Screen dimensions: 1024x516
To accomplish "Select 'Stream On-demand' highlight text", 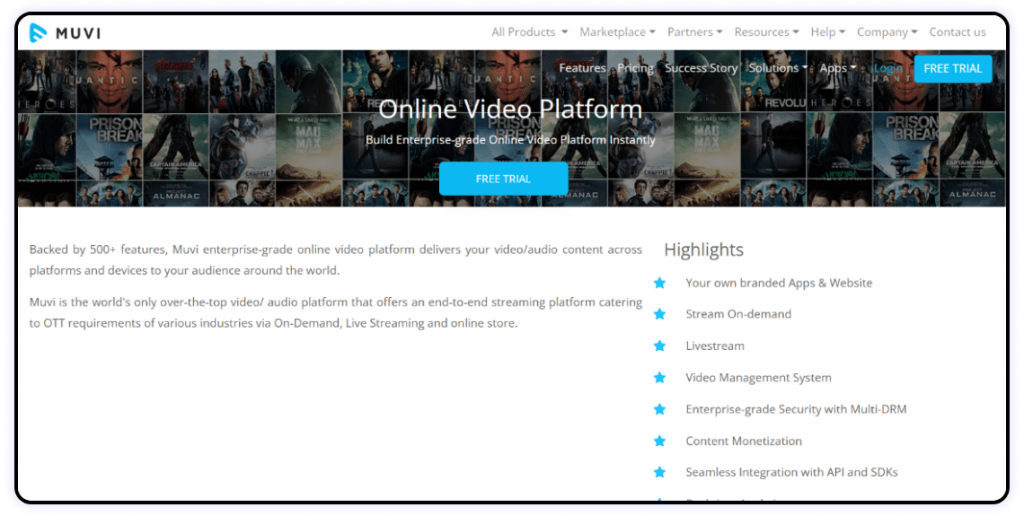I will pyautogui.click(x=738, y=314).
